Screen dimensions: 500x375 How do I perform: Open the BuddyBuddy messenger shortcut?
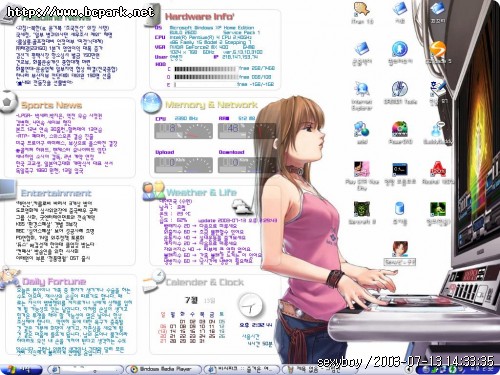[438, 130]
